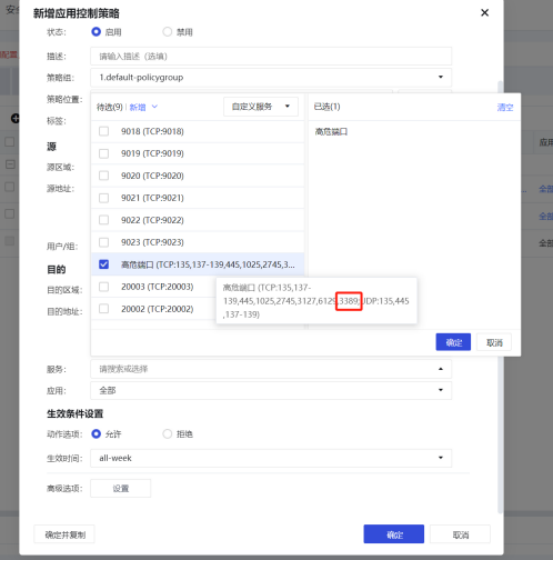The height and width of the screenshot is (561, 554).
Task: Tick the 20003 (TCP:20003) checkbox
Action: tap(104, 287)
